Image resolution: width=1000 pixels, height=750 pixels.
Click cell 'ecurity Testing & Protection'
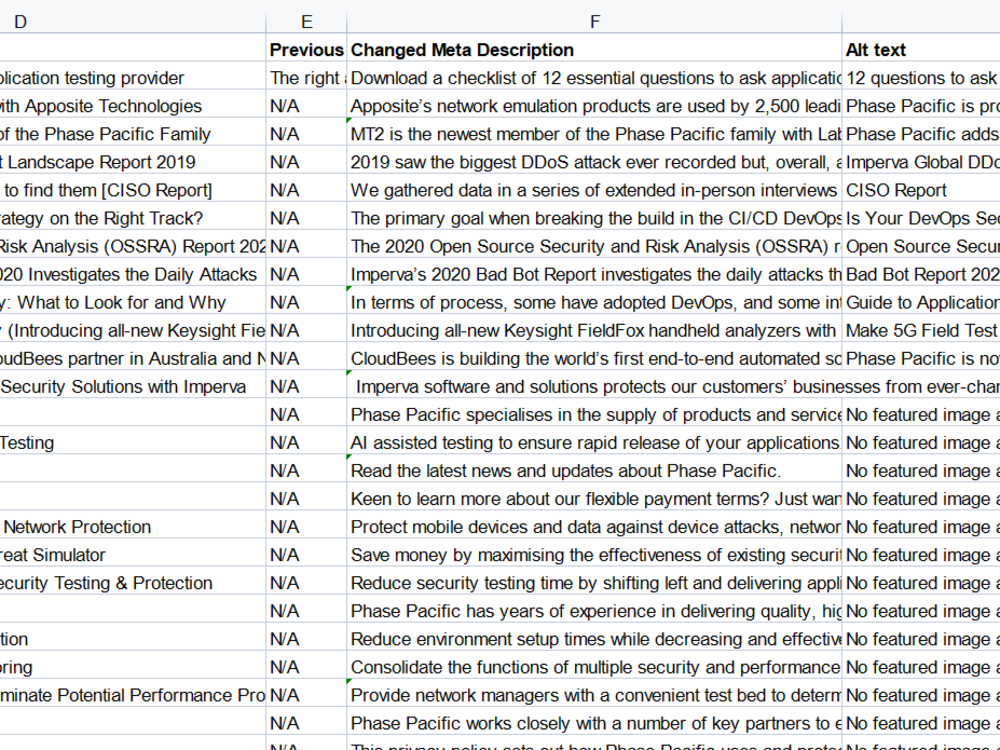tap(133, 583)
